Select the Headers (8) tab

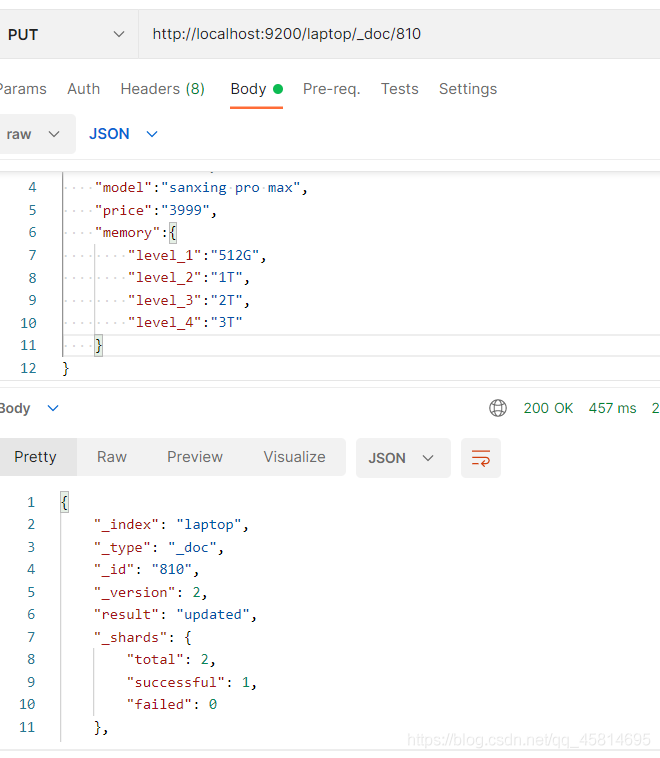coord(162,89)
